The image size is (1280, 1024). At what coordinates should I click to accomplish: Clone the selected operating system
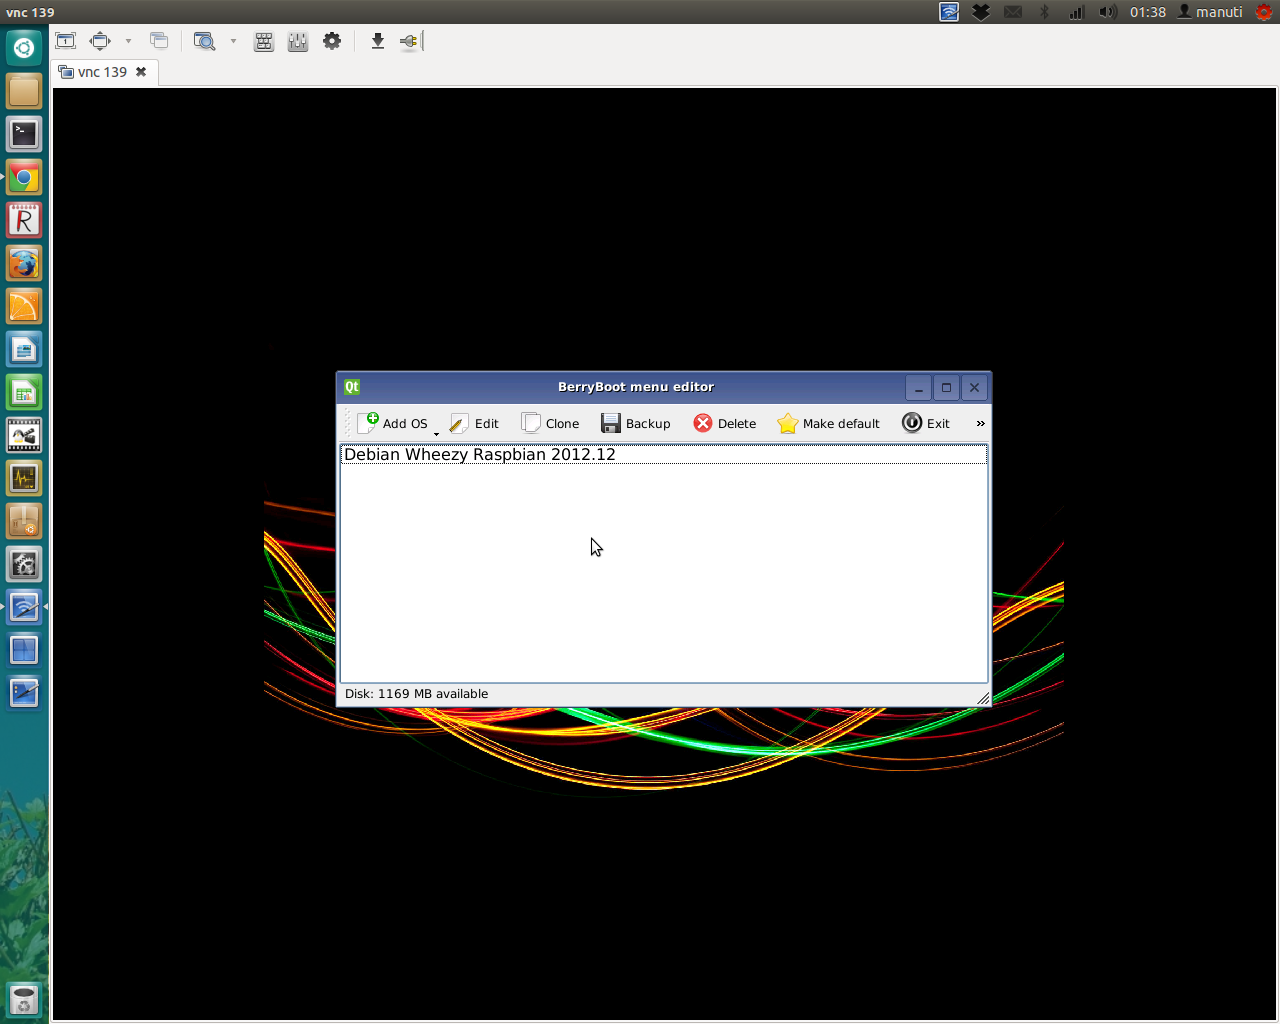click(550, 423)
